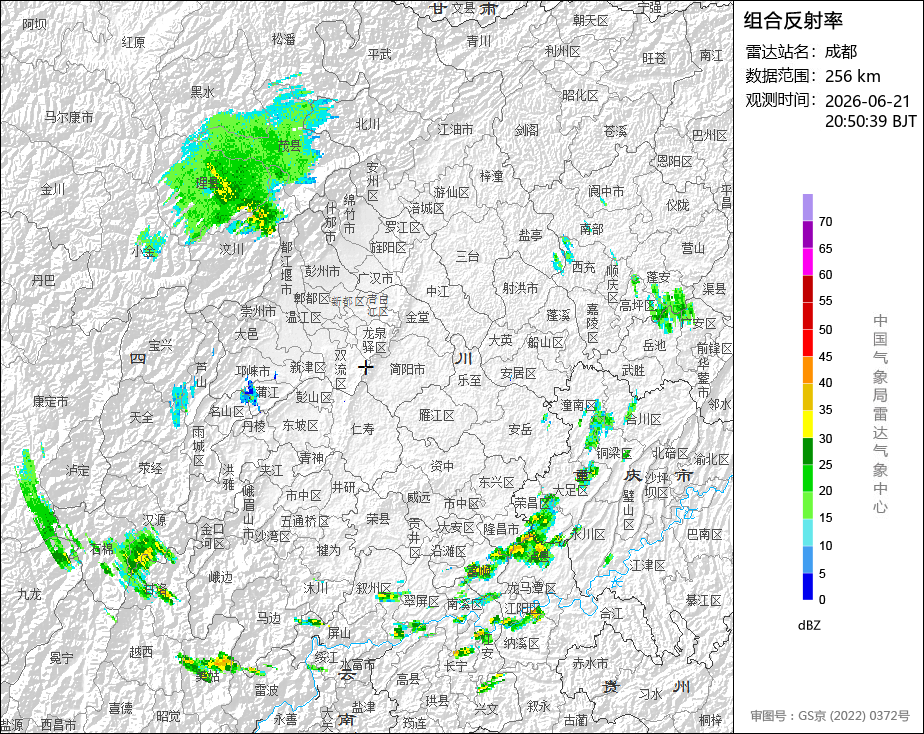Click the '北川' map label
The image size is (924, 734).
368,124
